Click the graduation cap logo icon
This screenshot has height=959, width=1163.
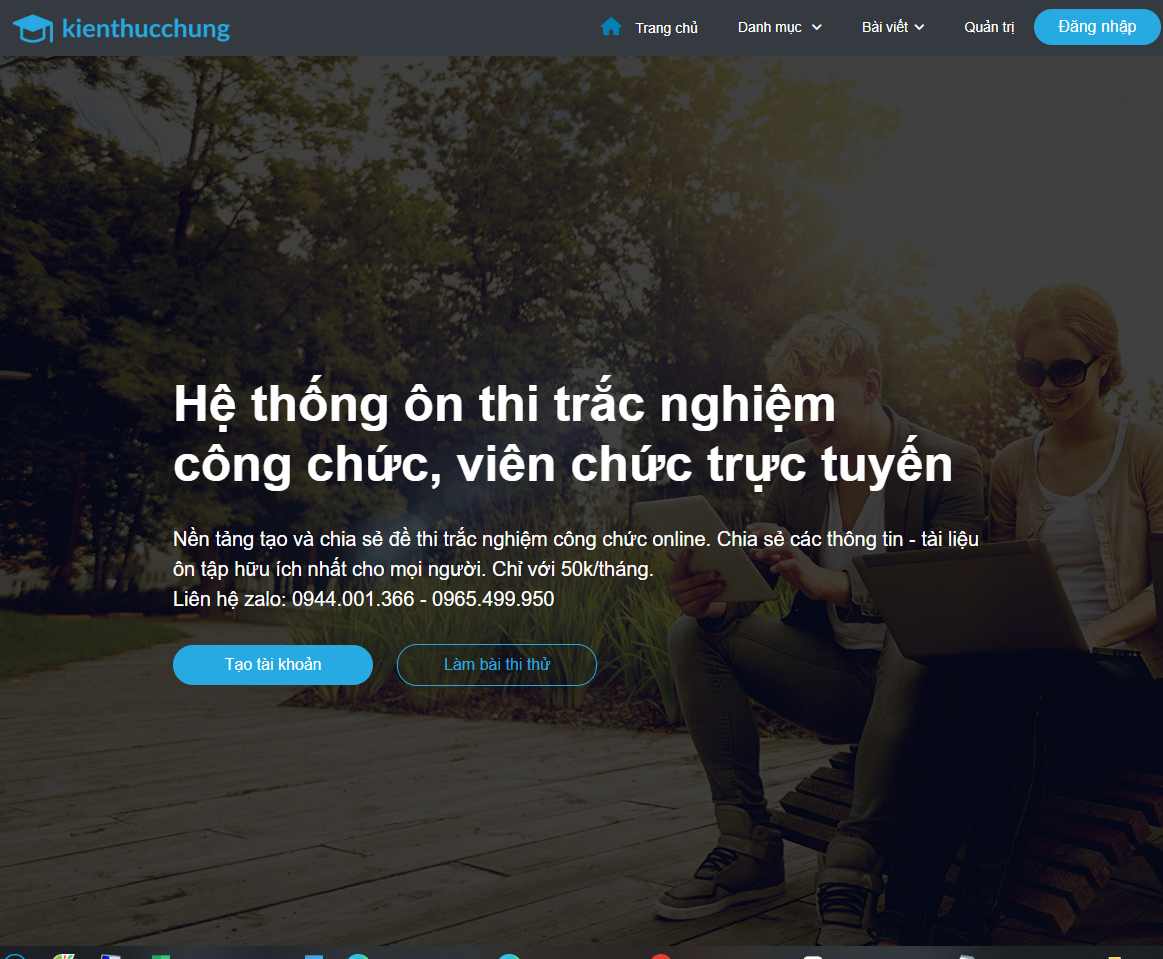point(33,29)
